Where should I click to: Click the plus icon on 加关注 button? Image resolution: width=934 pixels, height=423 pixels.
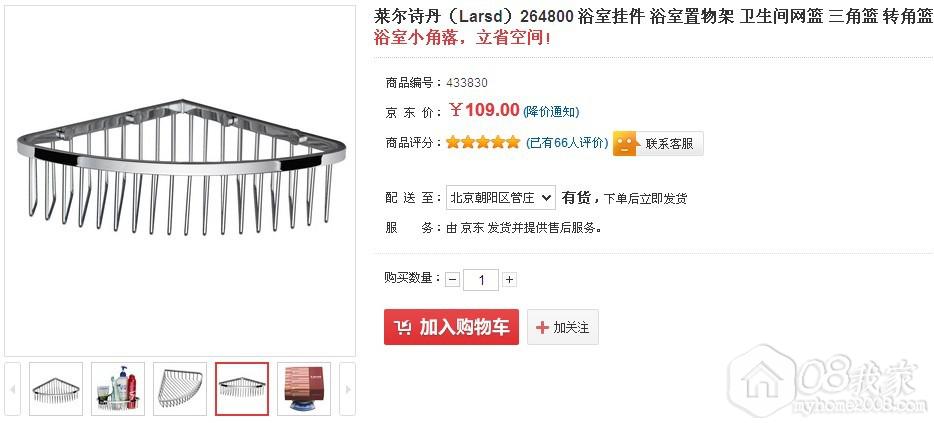(x=542, y=327)
